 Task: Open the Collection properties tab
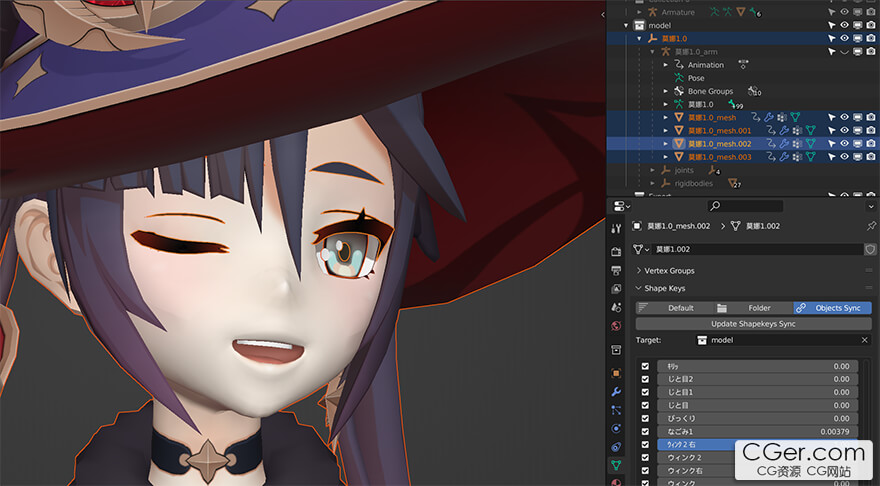tap(616, 350)
